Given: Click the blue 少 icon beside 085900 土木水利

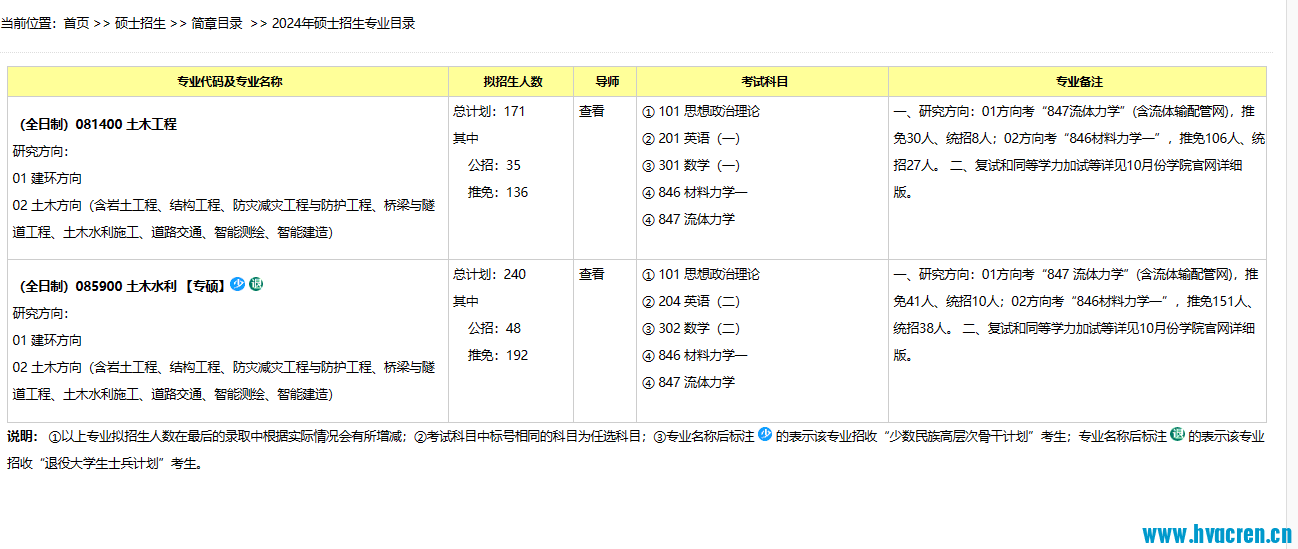Looking at the screenshot, I should point(237,284).
